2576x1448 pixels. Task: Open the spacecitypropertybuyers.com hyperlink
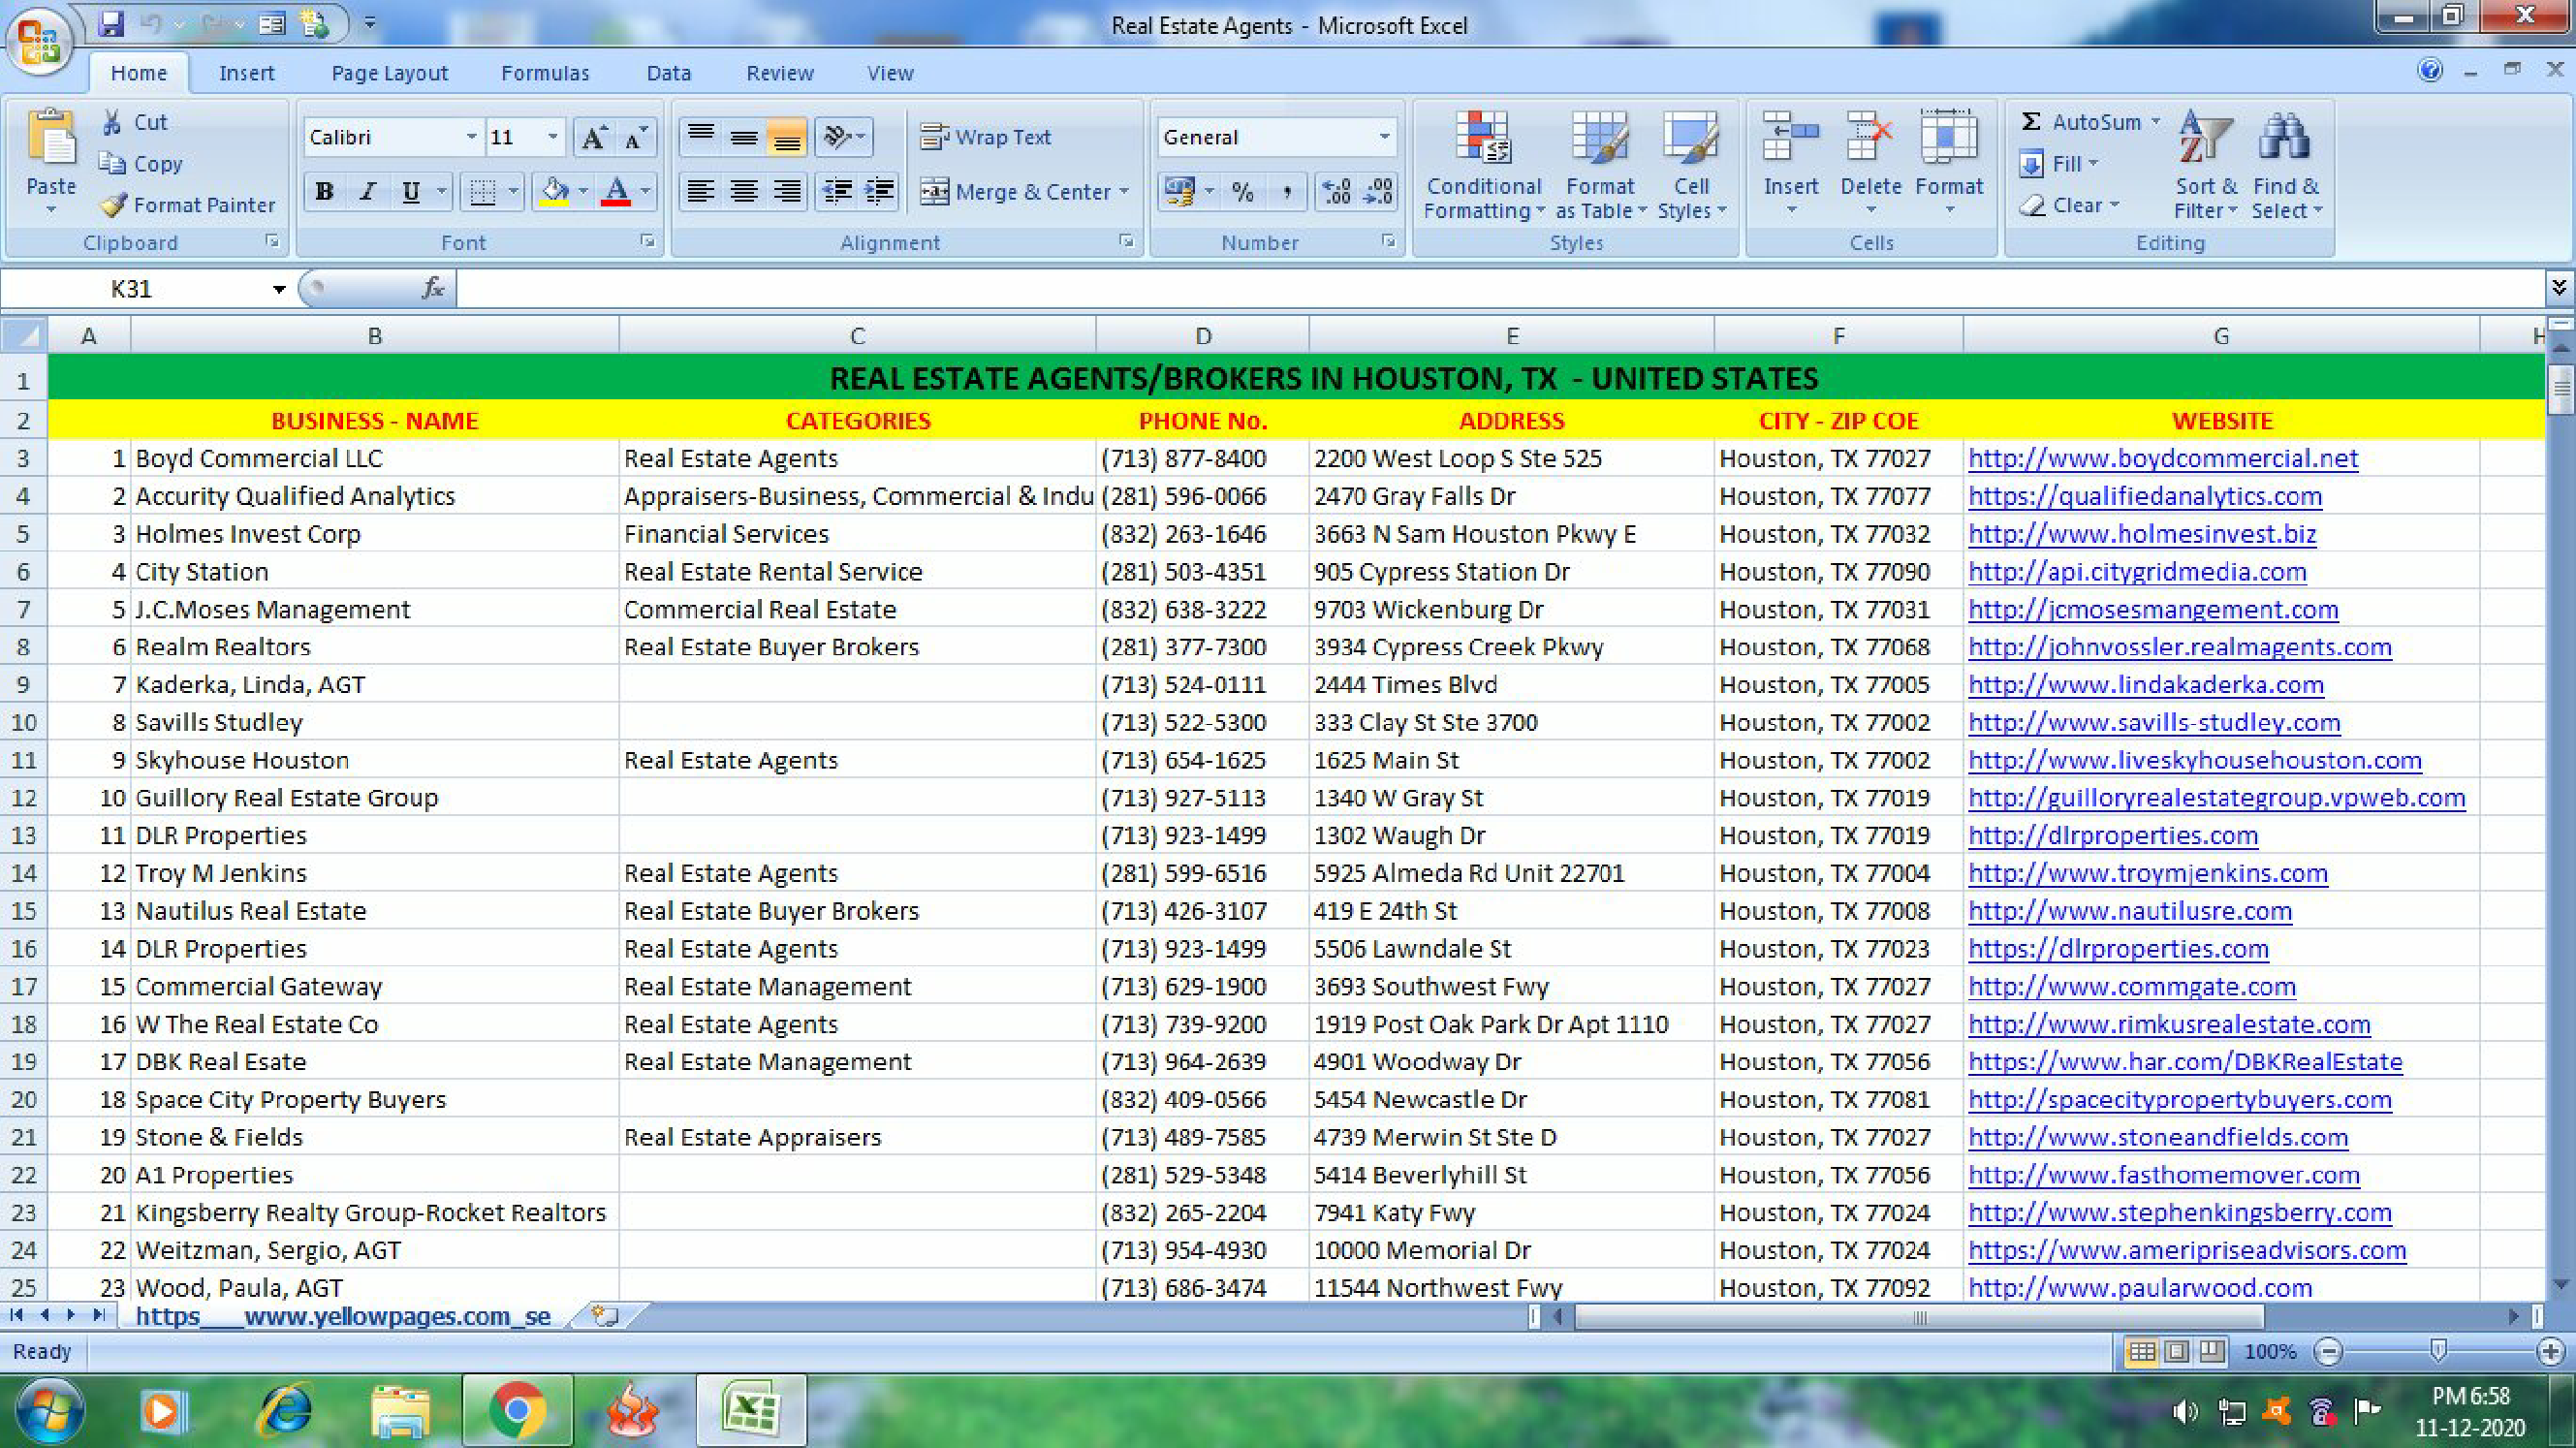point(2180,1099)
